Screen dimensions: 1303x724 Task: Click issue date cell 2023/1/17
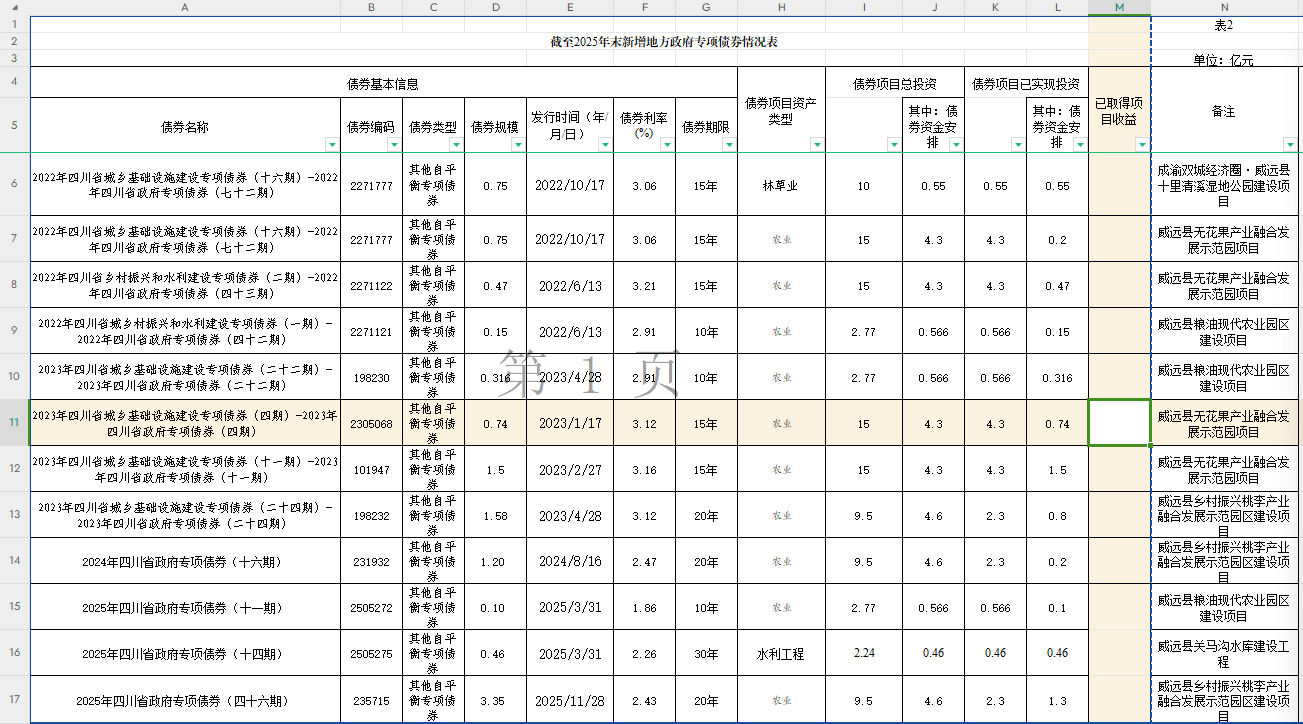(570, 423)
